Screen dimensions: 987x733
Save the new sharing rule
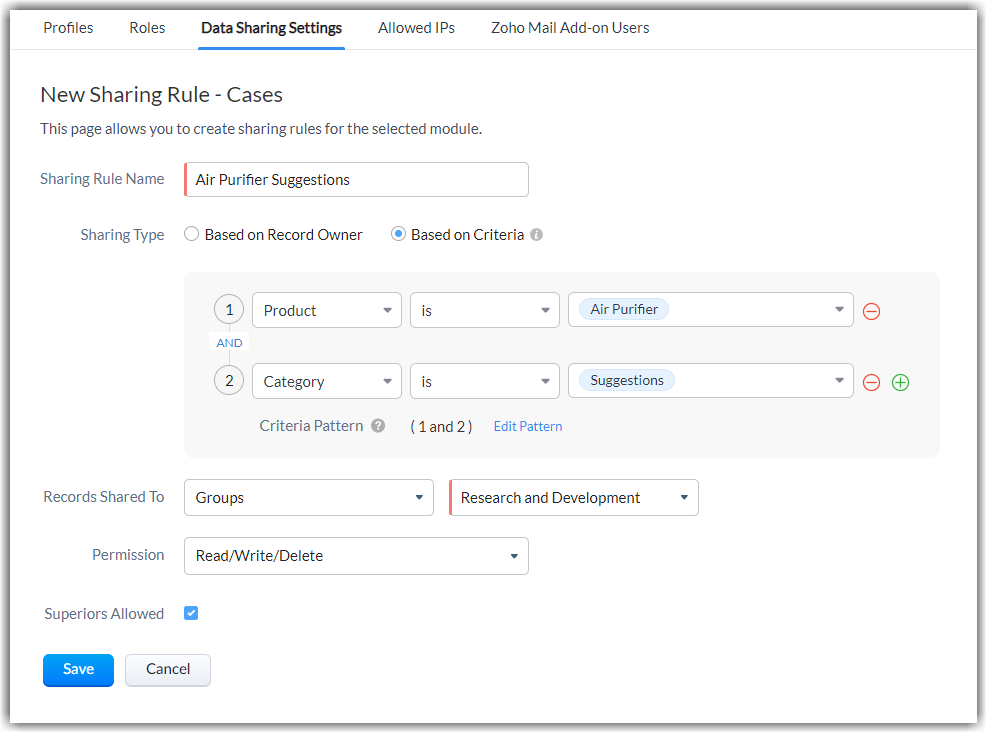[x=78, y=670]
